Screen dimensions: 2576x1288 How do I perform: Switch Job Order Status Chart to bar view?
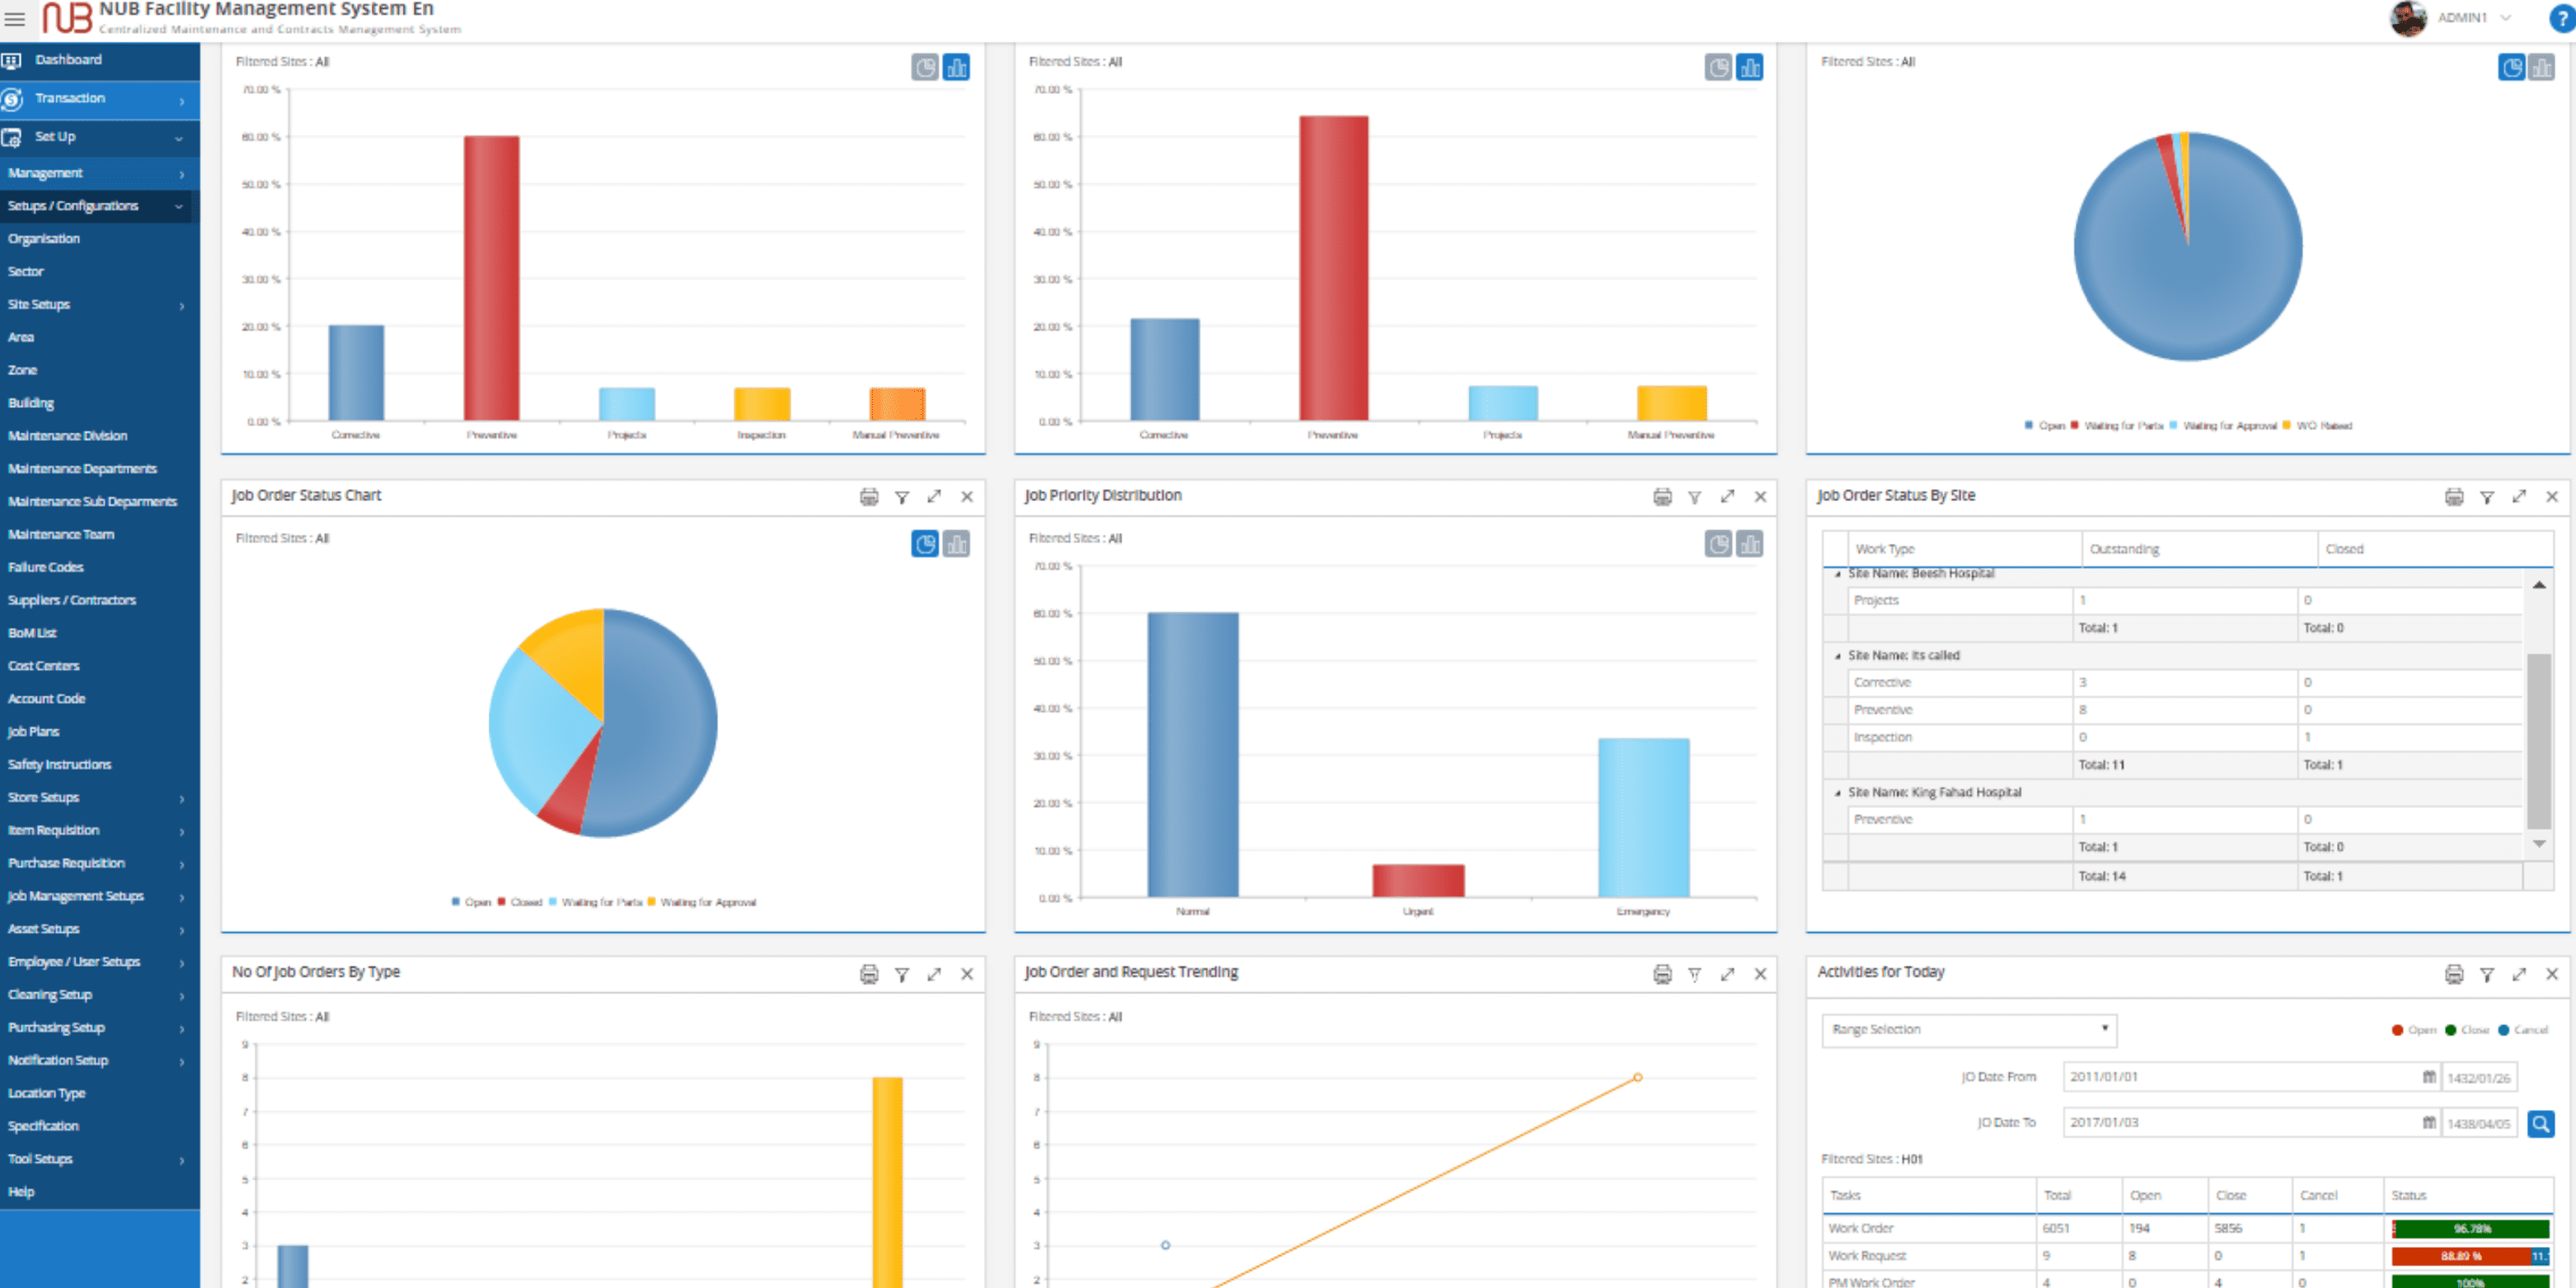tap(957, 544)
